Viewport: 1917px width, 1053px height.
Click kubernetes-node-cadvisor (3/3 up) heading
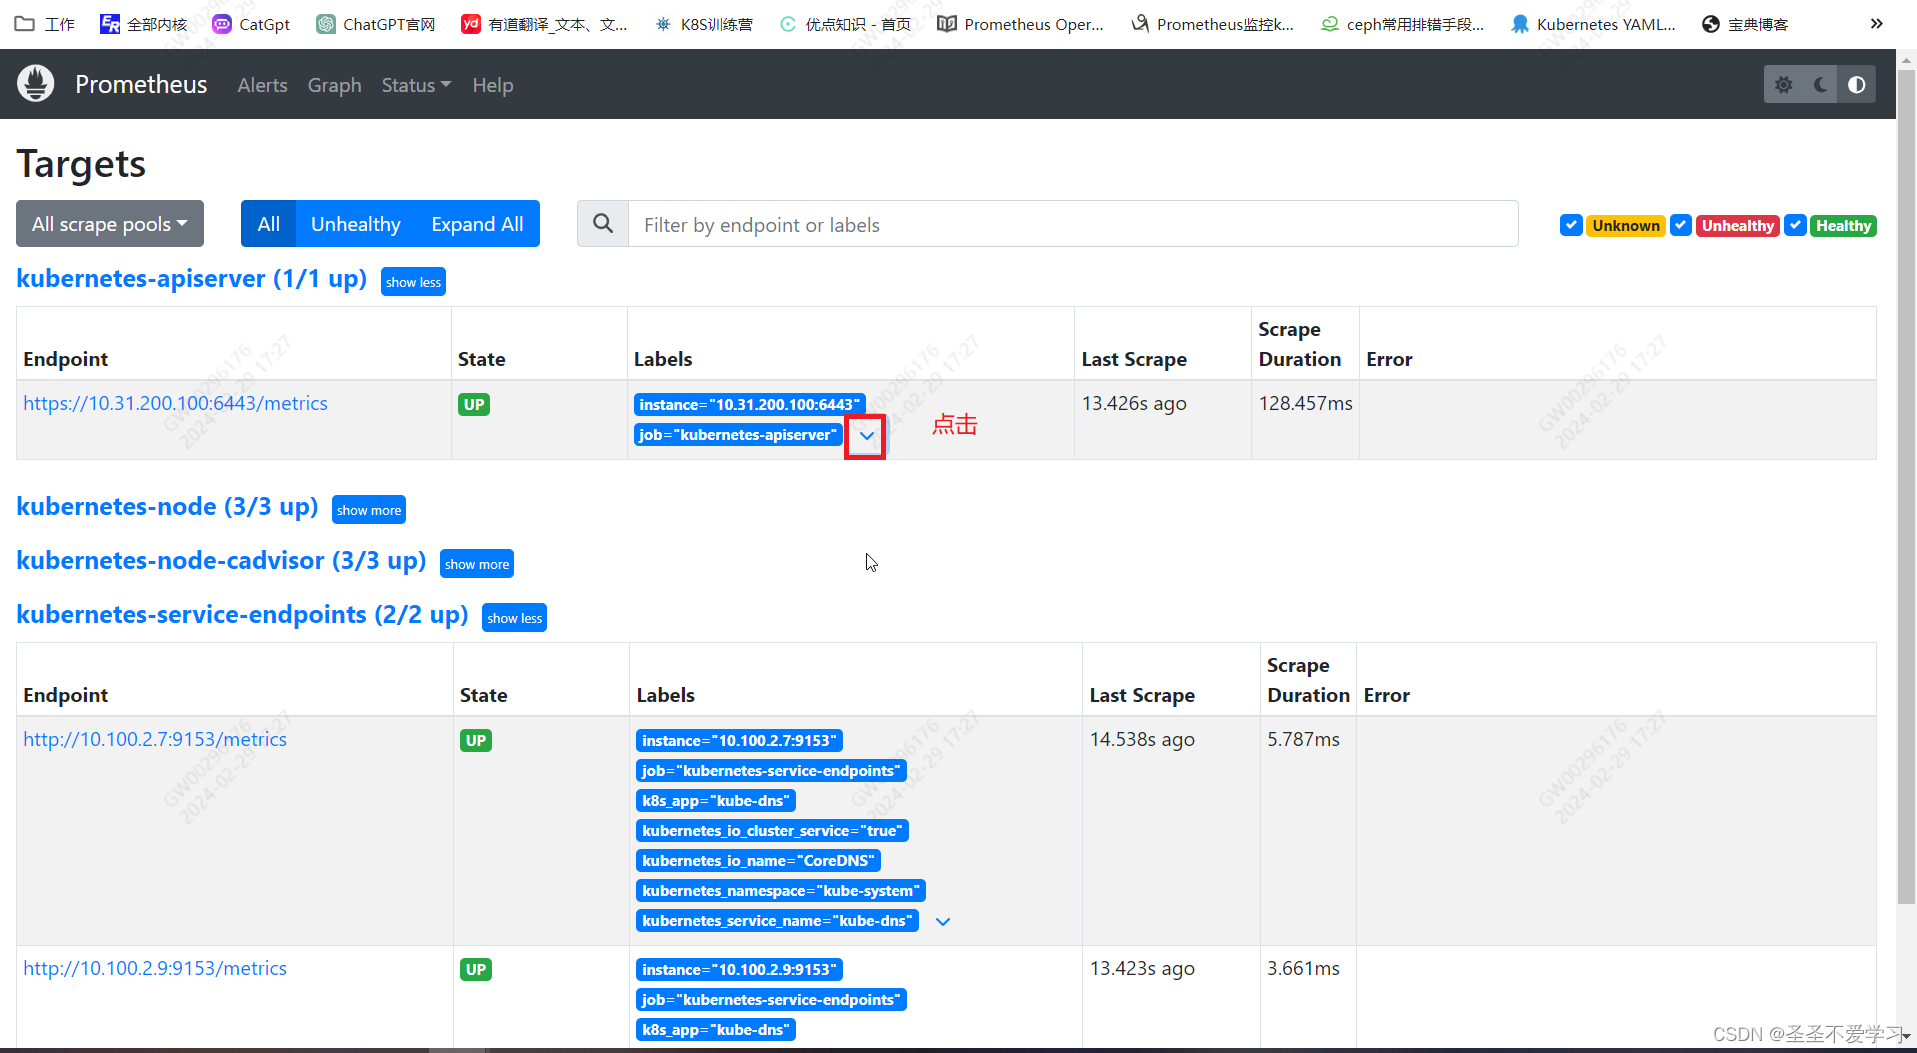221,560
